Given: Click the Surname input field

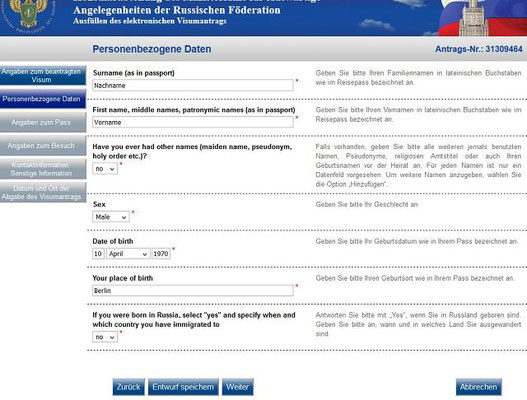Looking at the screenshot, I should click(193, 85).
